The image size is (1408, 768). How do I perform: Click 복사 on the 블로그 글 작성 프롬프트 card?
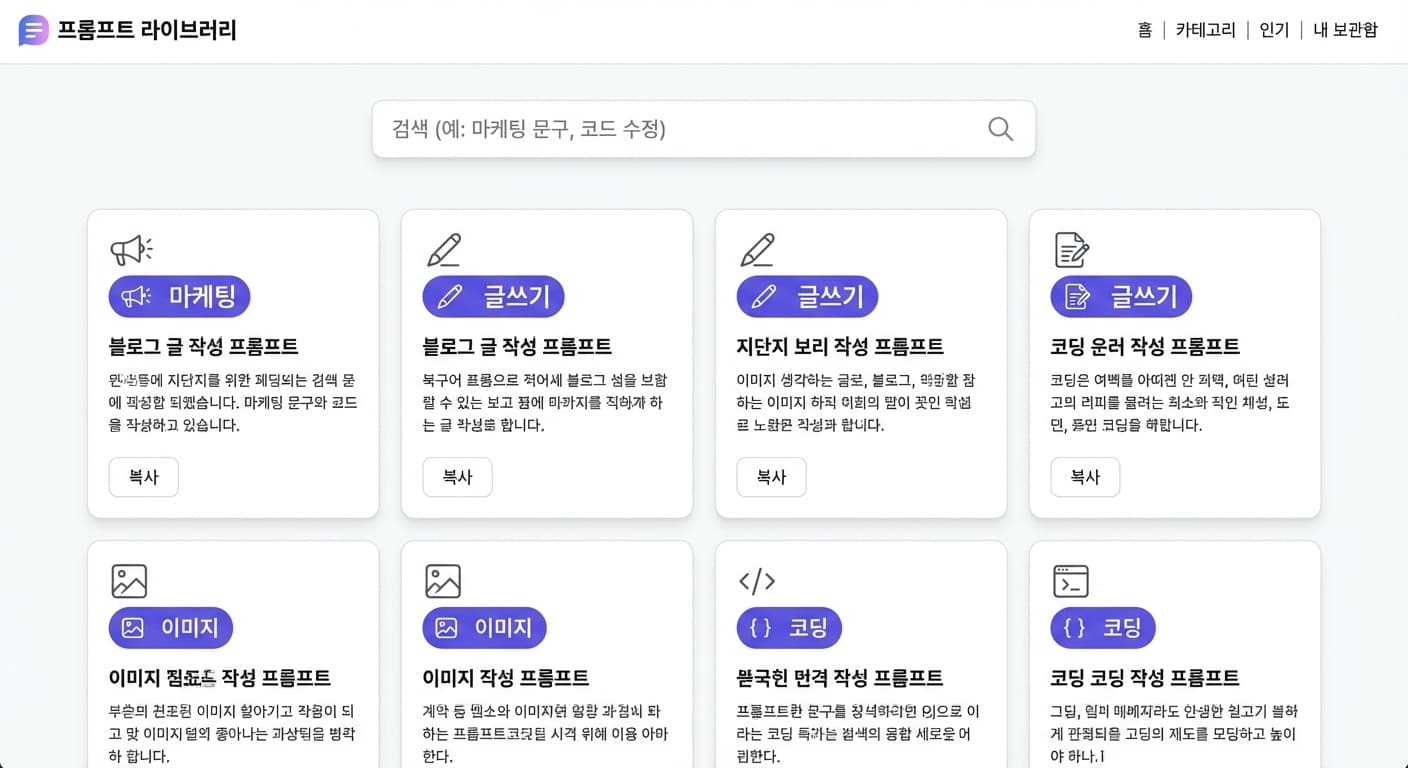(x=457, y=477)
